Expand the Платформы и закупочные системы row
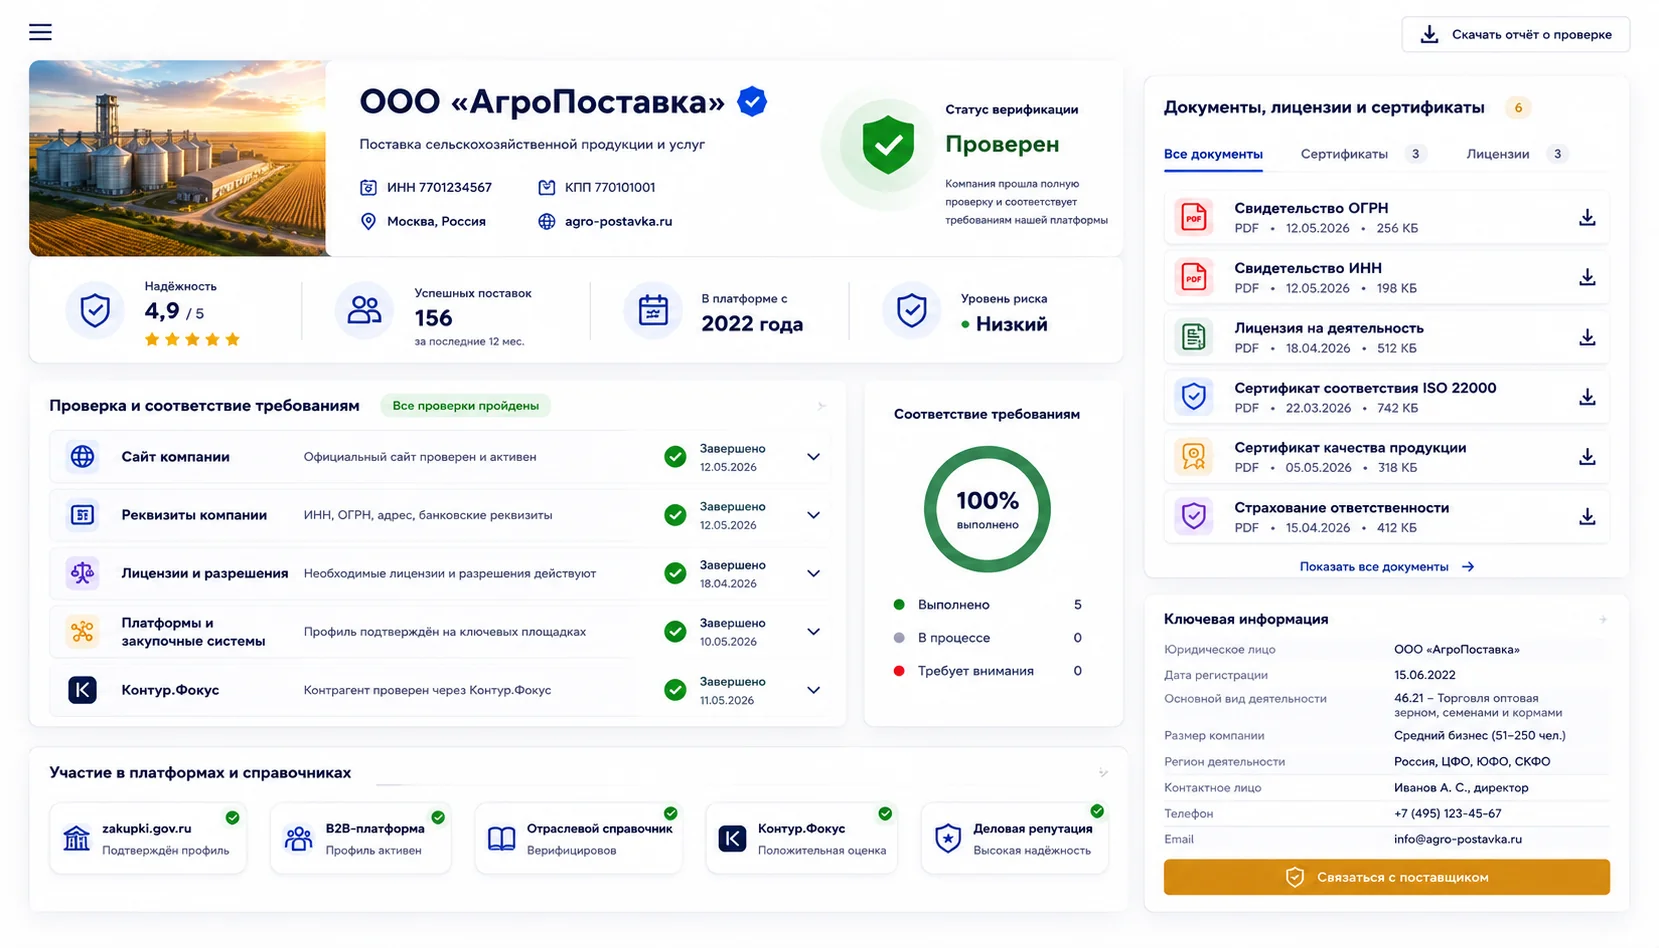The width and height of the screenshot is (1659, 948). (813, 631)
